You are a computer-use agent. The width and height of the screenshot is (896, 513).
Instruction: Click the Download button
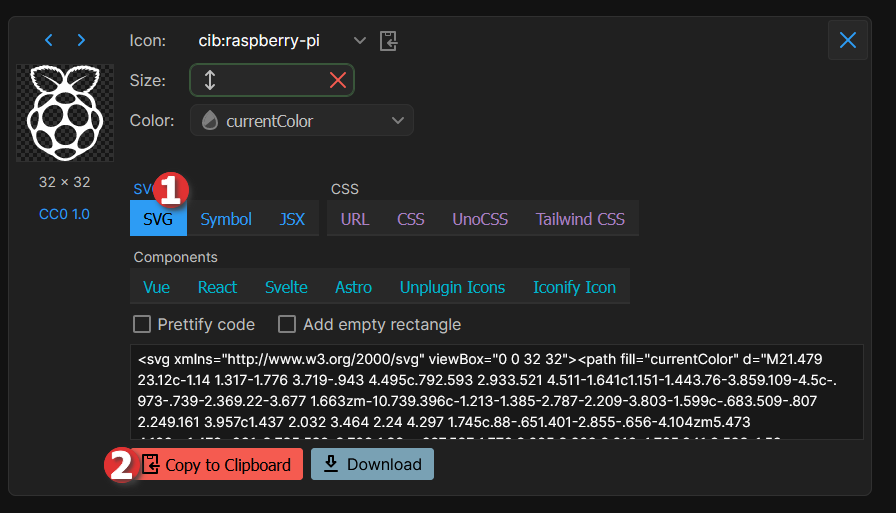(x=373, y=464)
